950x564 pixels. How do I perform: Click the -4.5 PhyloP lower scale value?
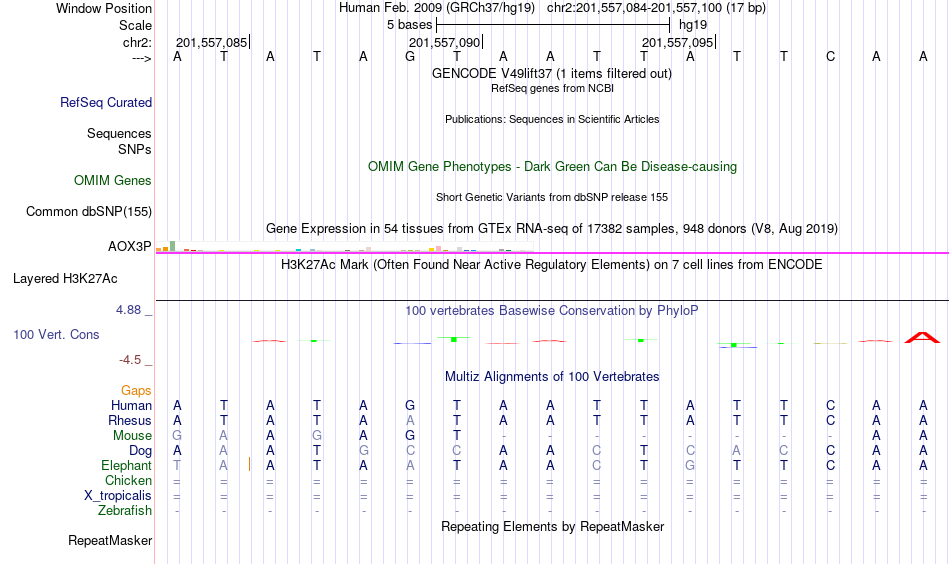(x=130, y=360)
